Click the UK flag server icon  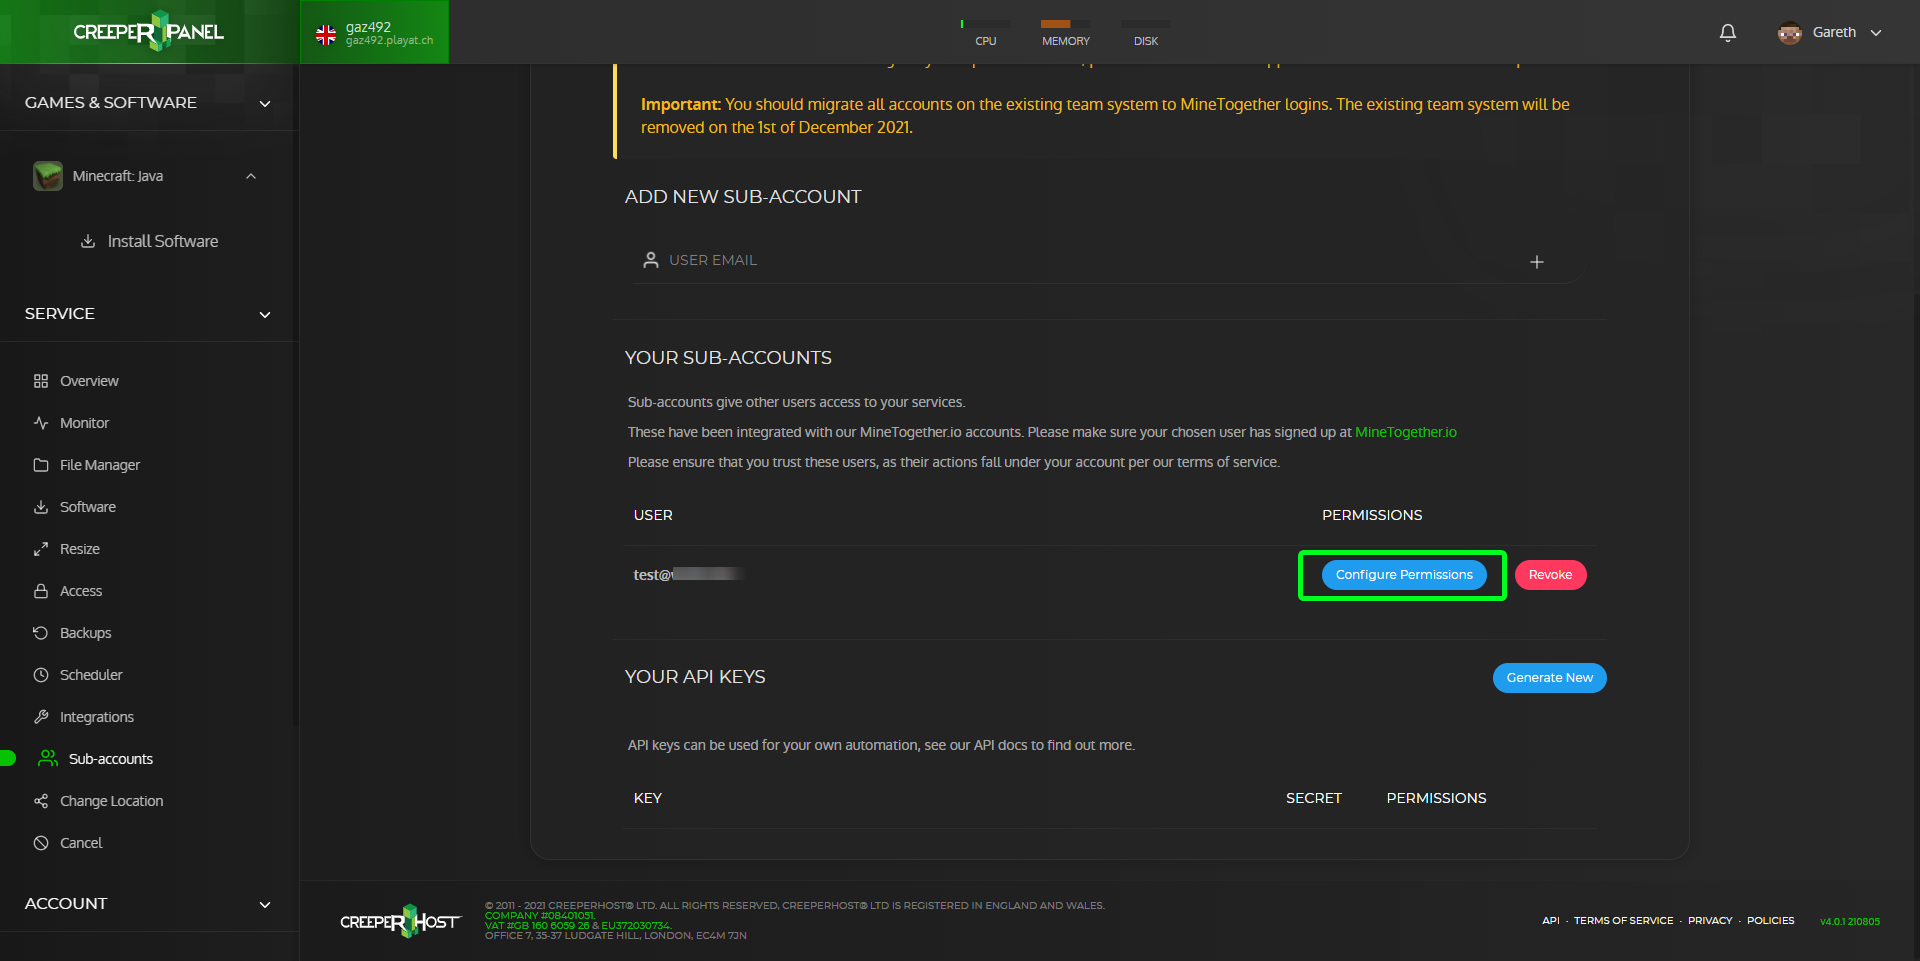(326, 35)
